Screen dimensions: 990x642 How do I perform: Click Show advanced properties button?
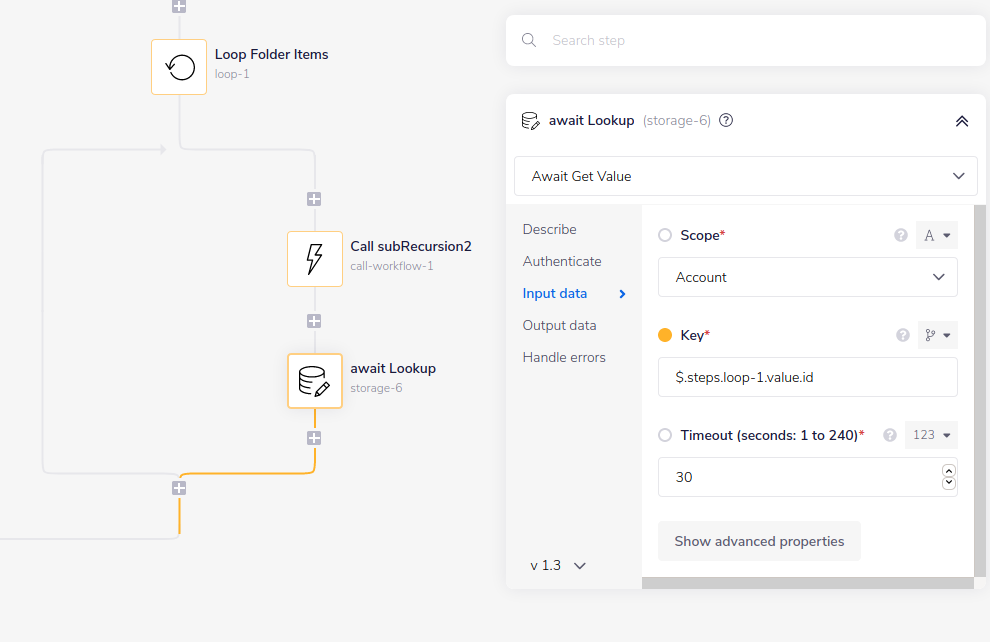click(x=759, y=541)
